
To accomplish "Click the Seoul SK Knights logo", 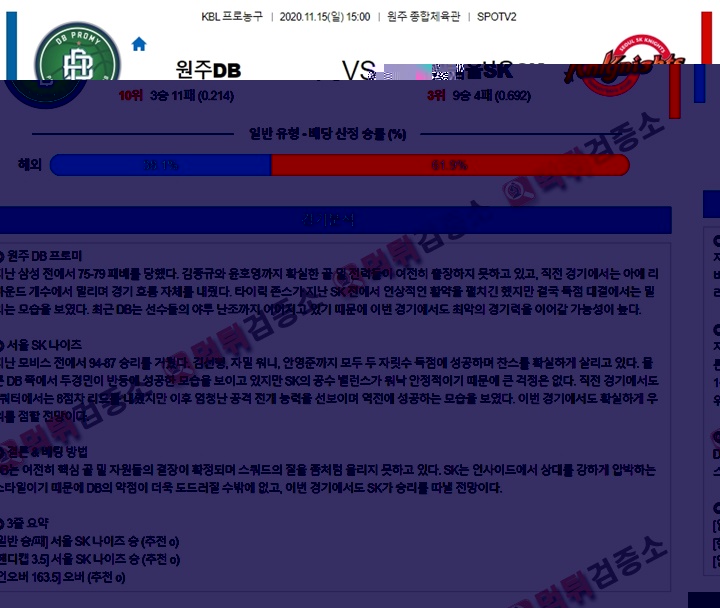I will [624, 65].
